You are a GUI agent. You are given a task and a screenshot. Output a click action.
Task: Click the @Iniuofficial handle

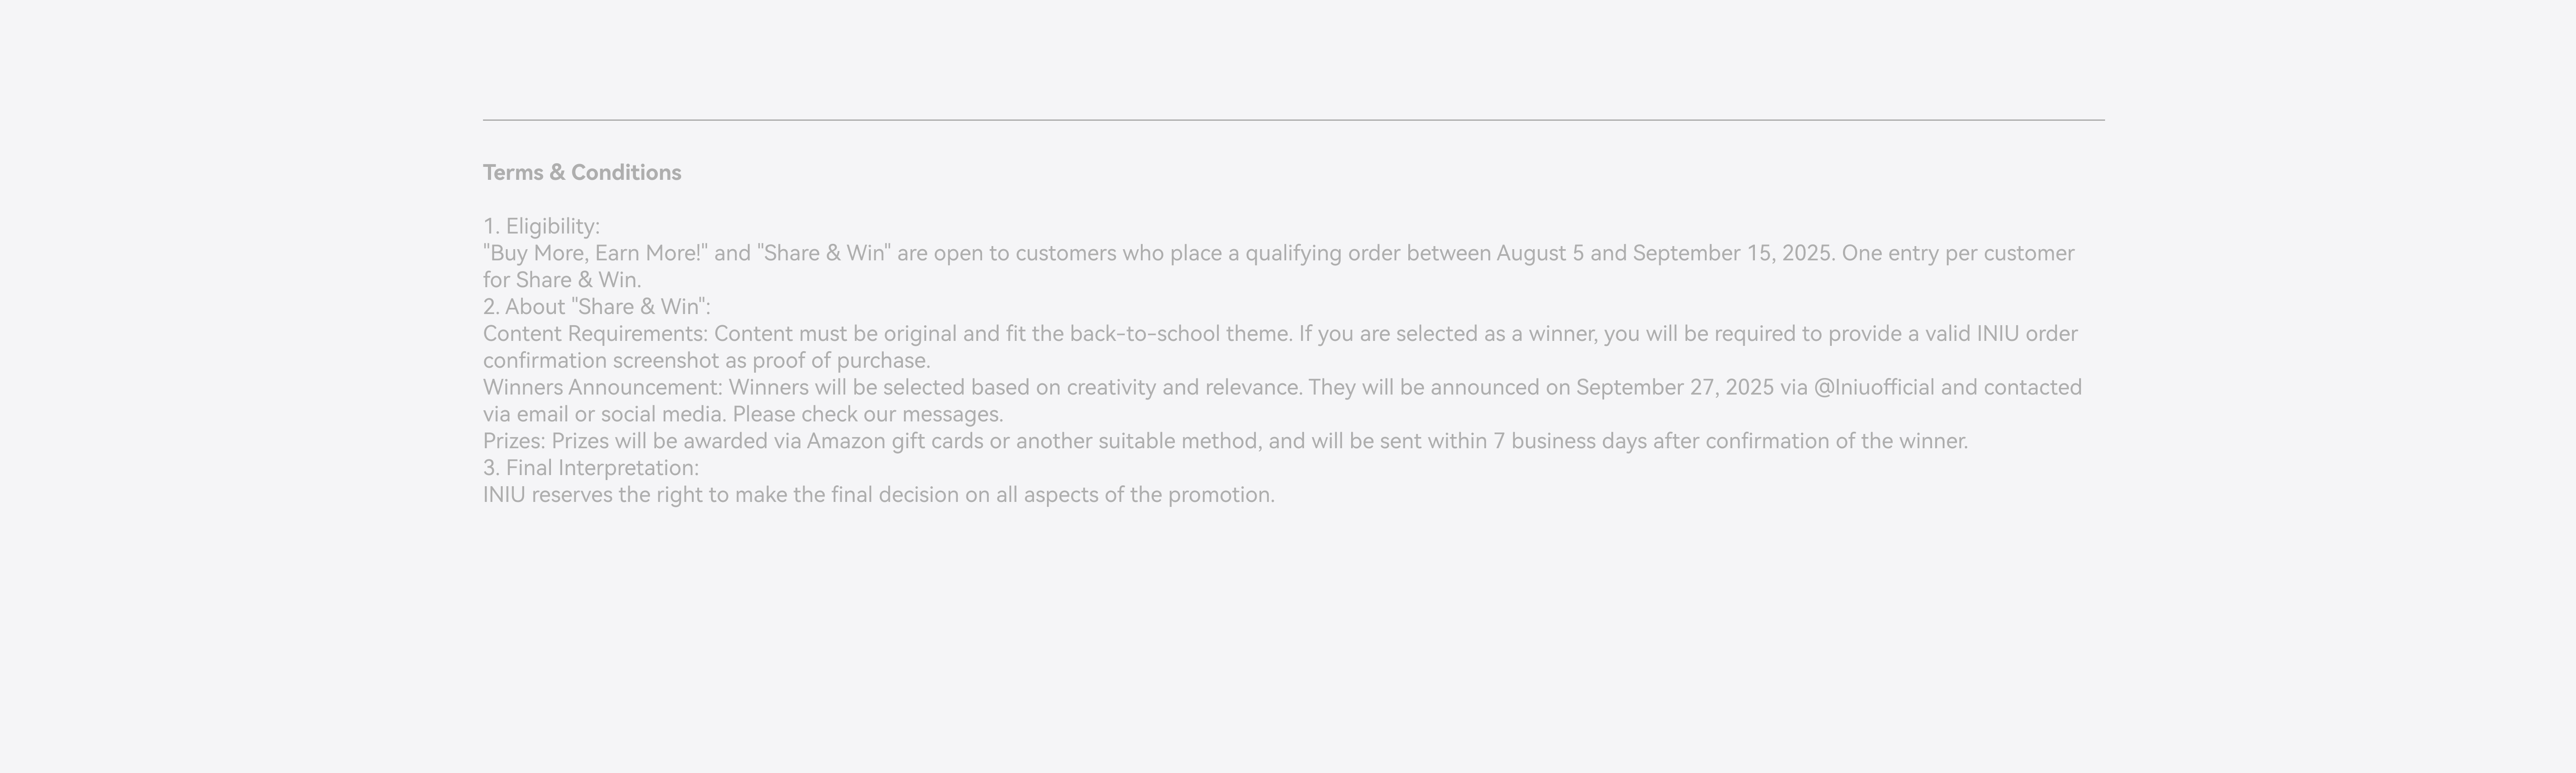(x=1874, y=388)
